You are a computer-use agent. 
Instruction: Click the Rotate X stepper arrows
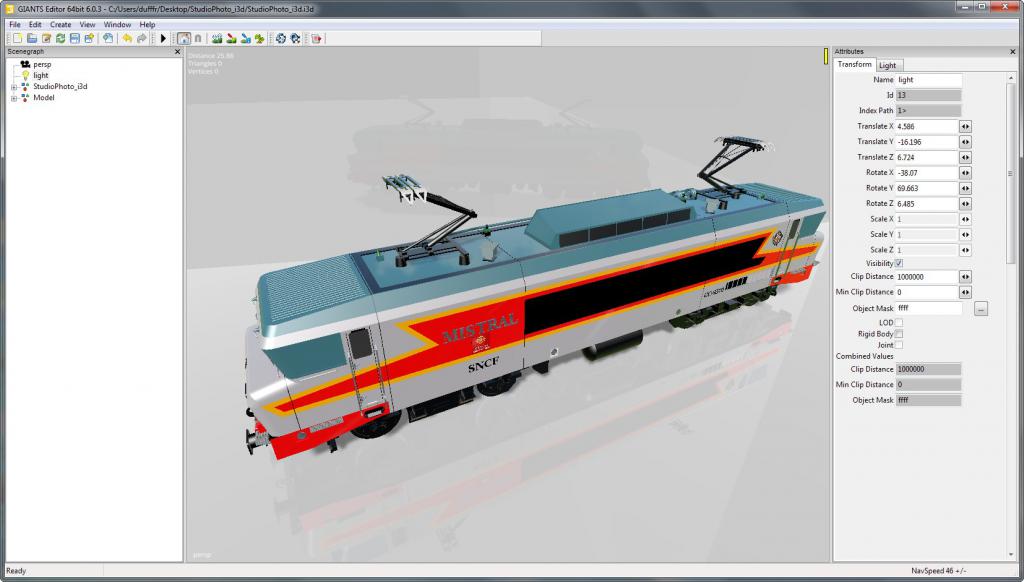965,172
